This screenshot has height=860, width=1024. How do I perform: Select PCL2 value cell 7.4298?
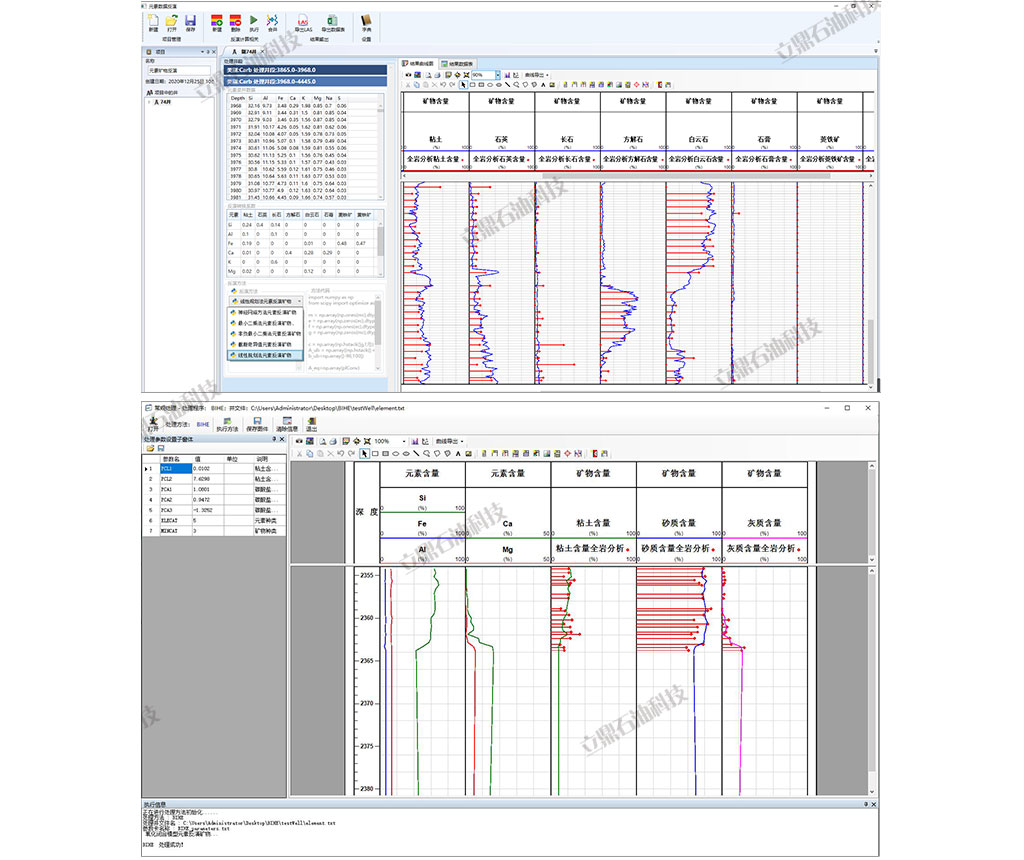point(208,479)
